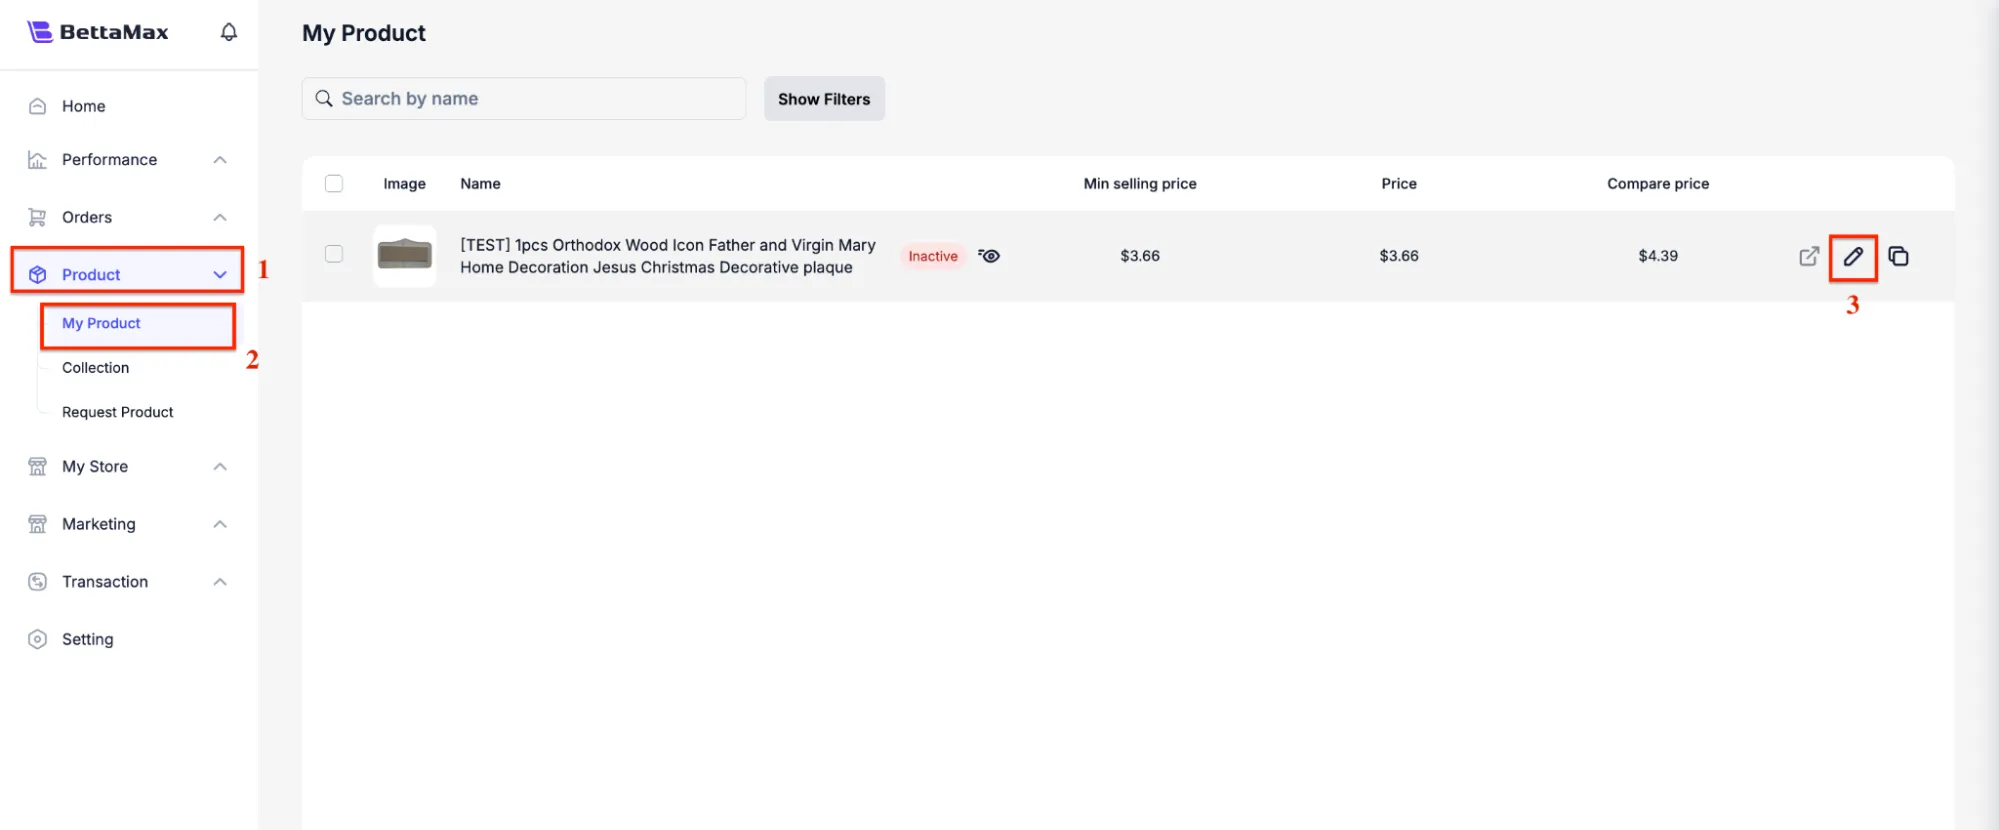Click the notification bell icon
The image size is (1999, 830).
(x=229, y=32)
